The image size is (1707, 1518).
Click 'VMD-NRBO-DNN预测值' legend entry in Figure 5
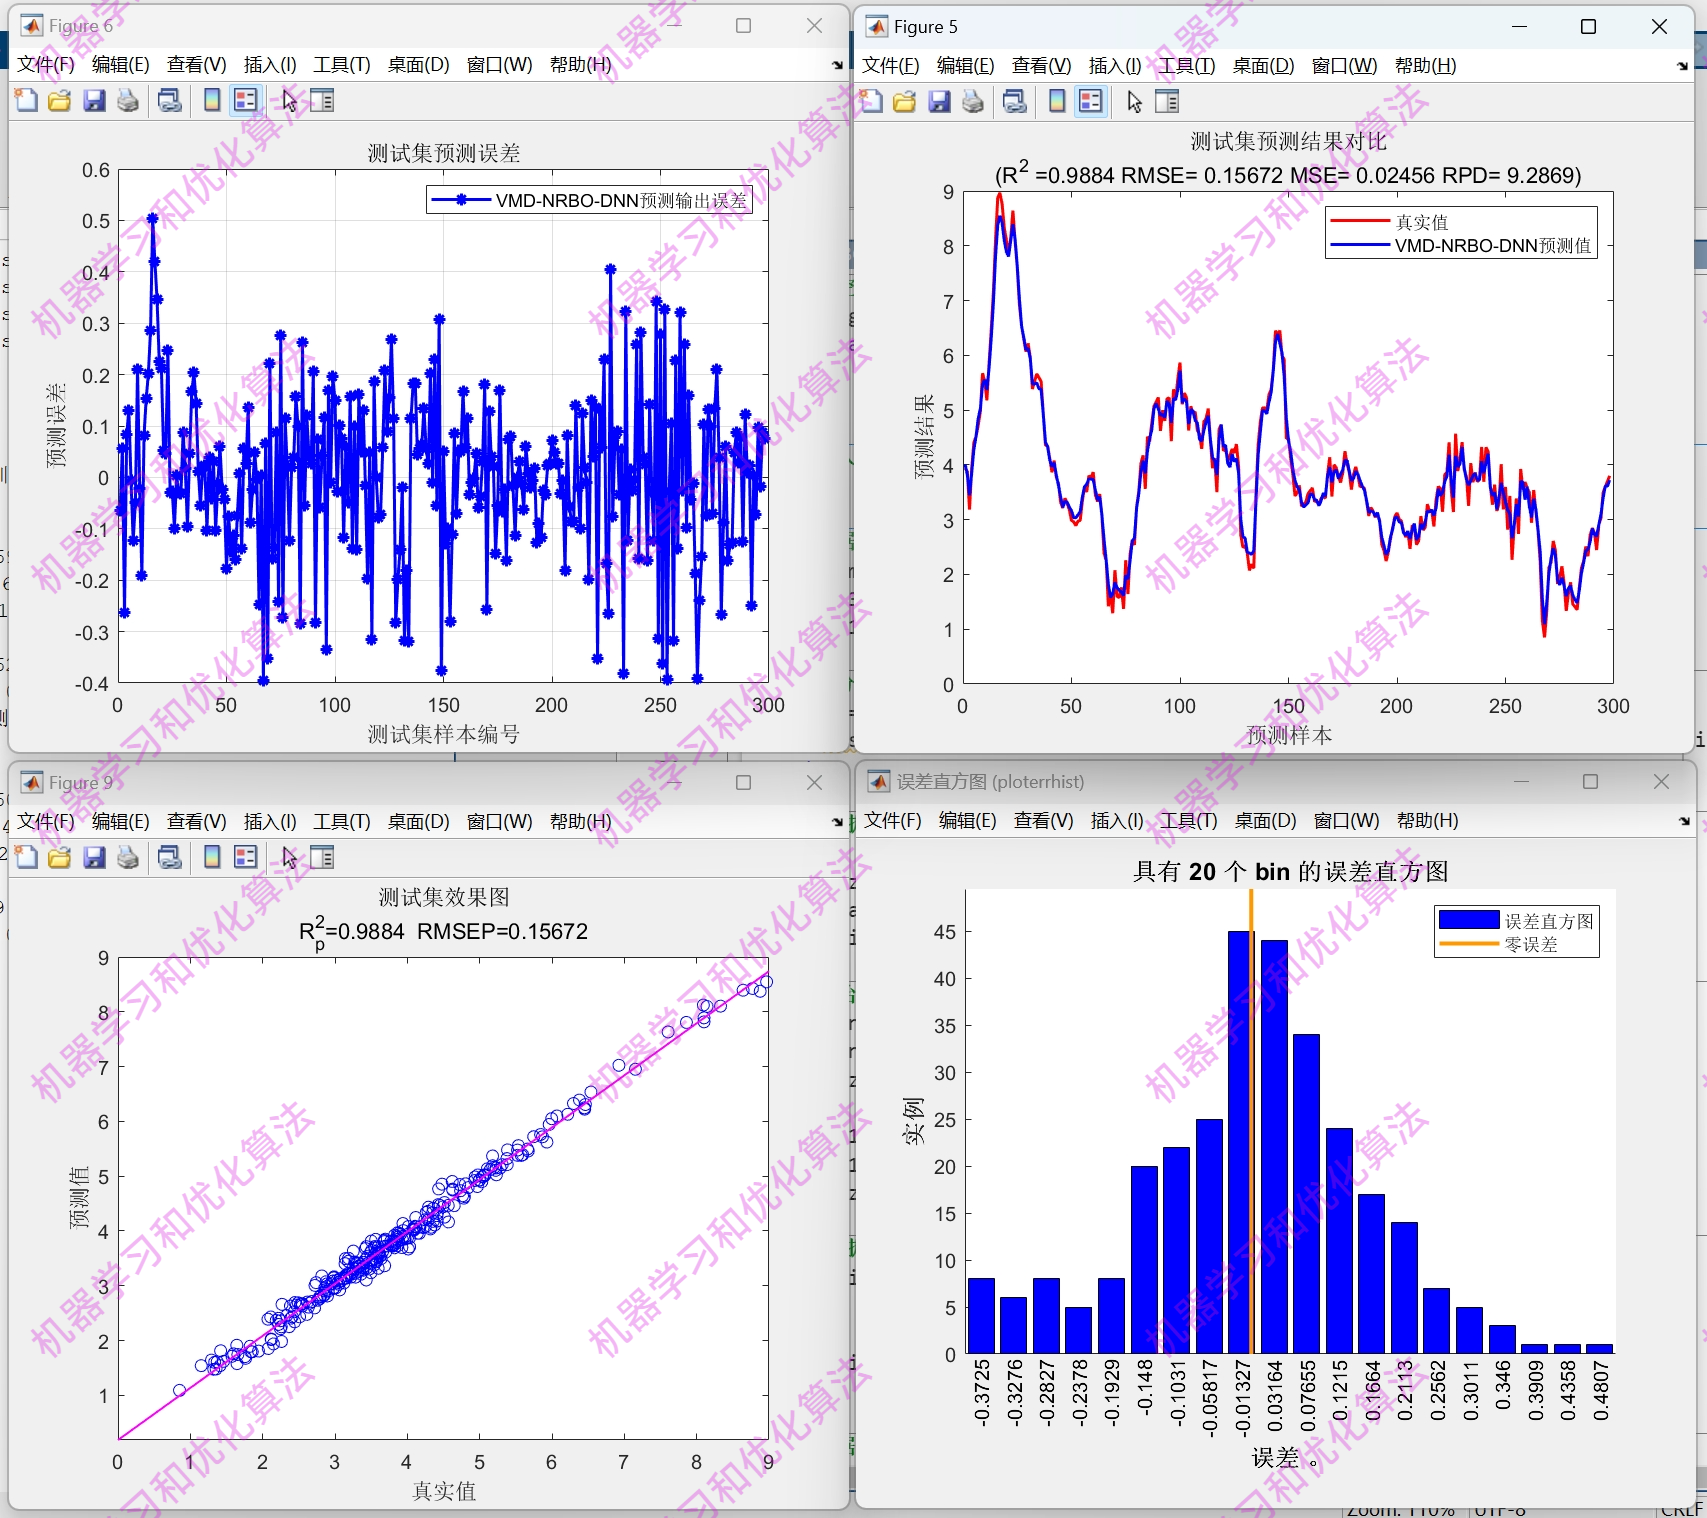(x=1493, y=246)
